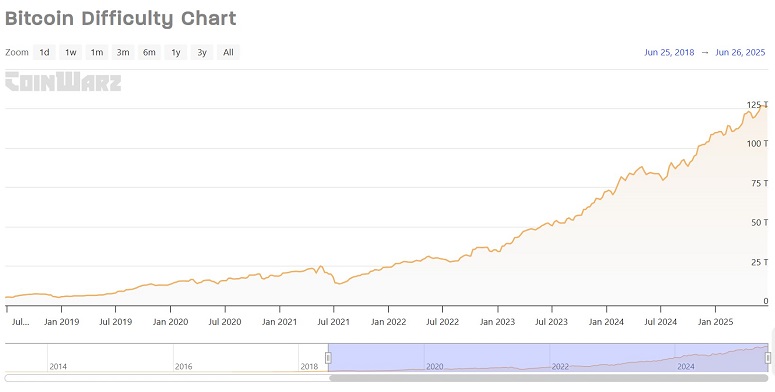Click the empty scrollbar track on the left

(167, 378)
